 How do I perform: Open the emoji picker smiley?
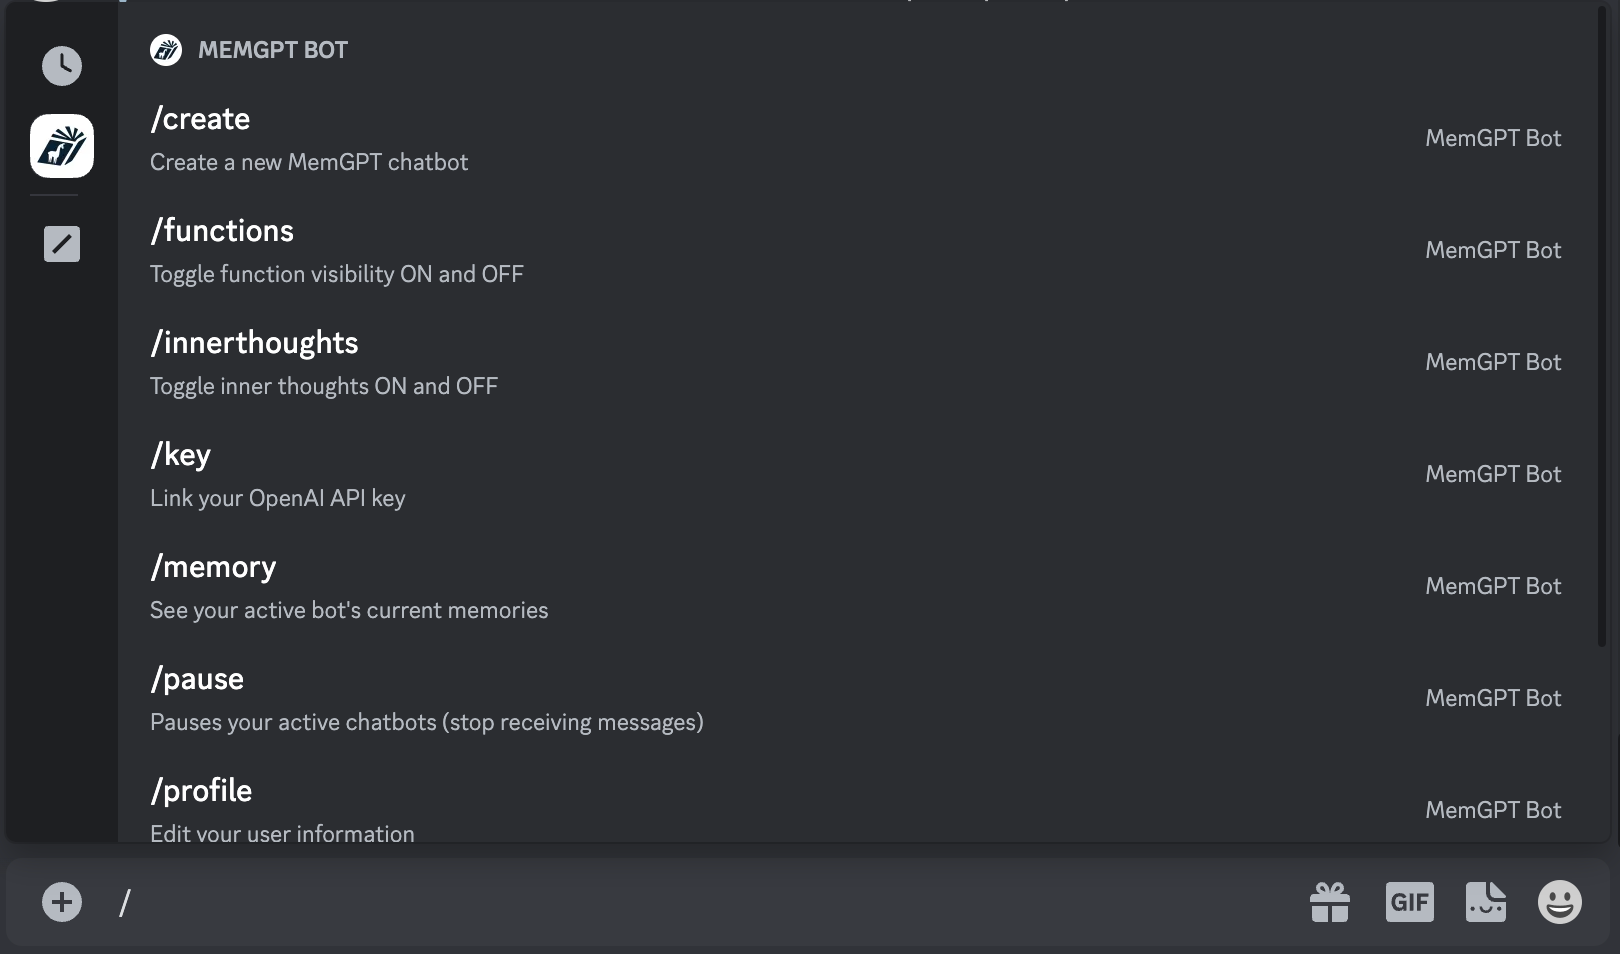click(x=1560, y=902)
